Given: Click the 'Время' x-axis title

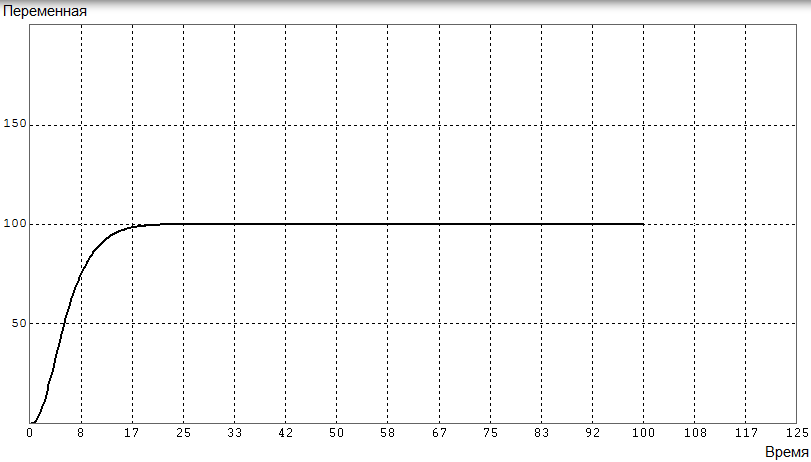Looking at the screenshot, I should coord(786,451).
